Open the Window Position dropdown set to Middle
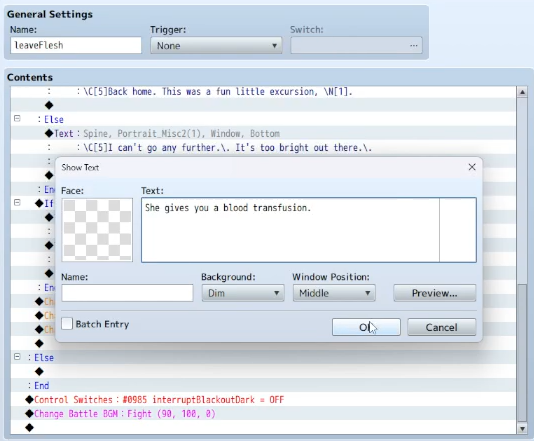Image resolution: width=534 pixels, height=441 pixels. click(334, 293)
